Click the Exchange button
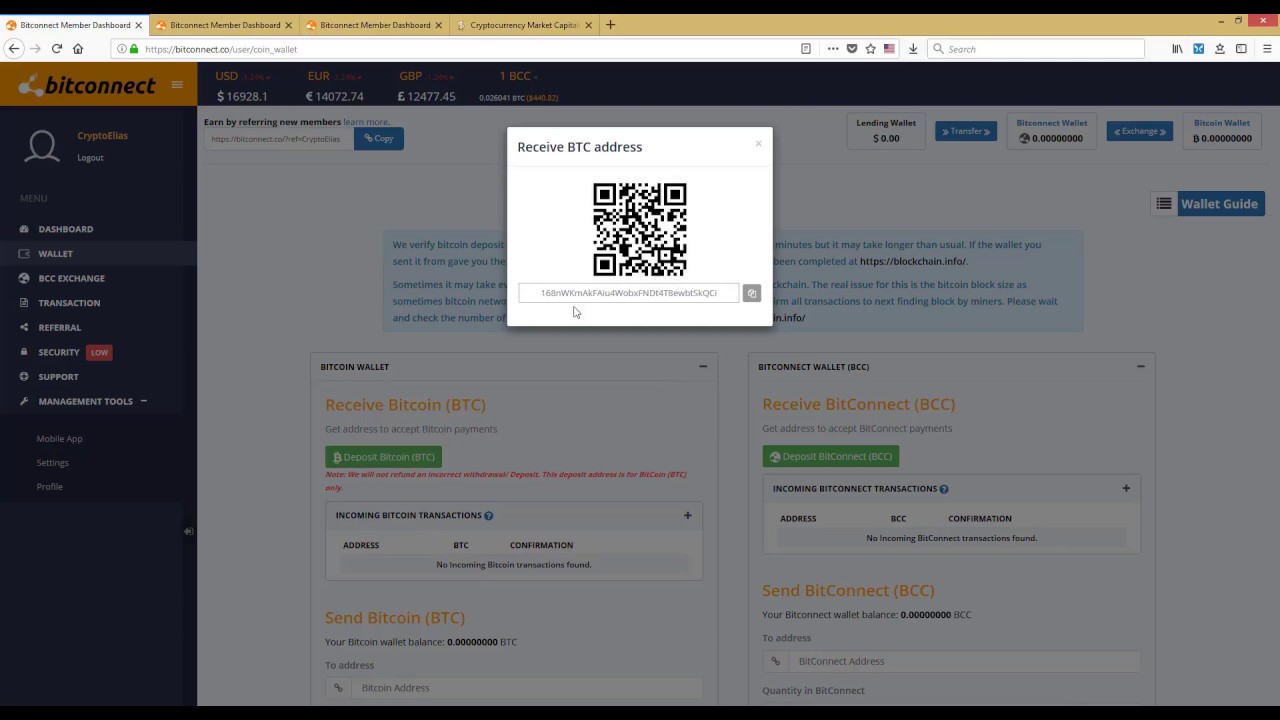This screenshot has height=720, width=1280. click(1140, 131)
